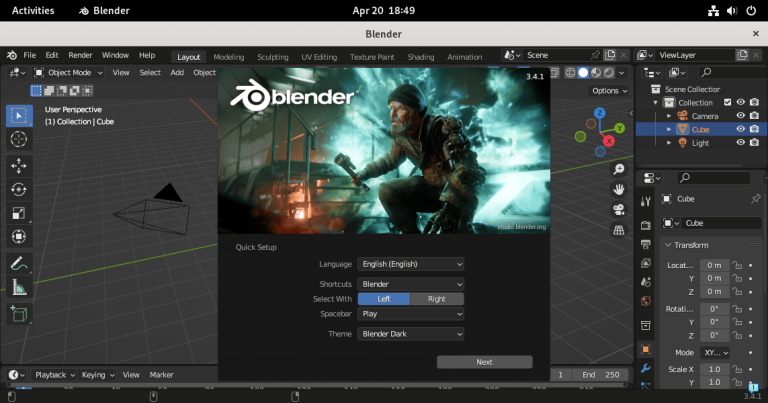The height and width of the screenshot is (403, 768).
Task: Choose Left for Select With
Action: click(384, 299)
